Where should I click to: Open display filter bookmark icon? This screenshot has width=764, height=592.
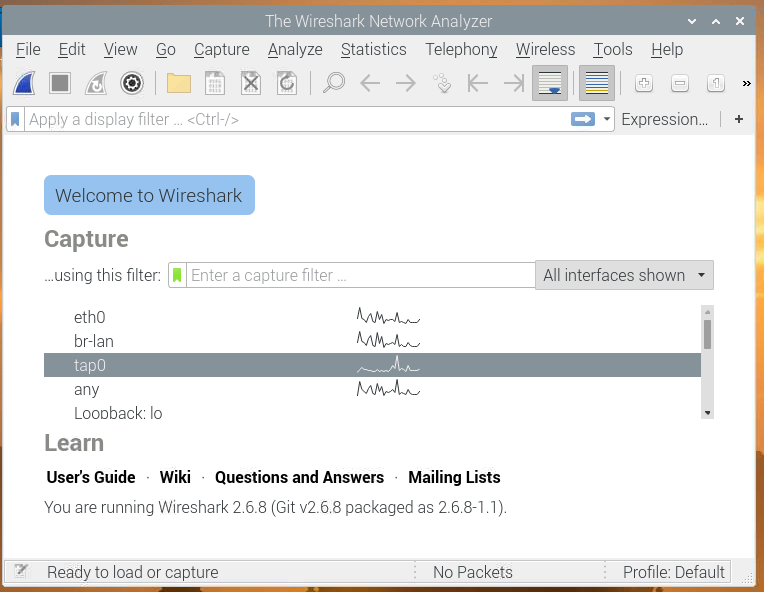tap(15, 119)
